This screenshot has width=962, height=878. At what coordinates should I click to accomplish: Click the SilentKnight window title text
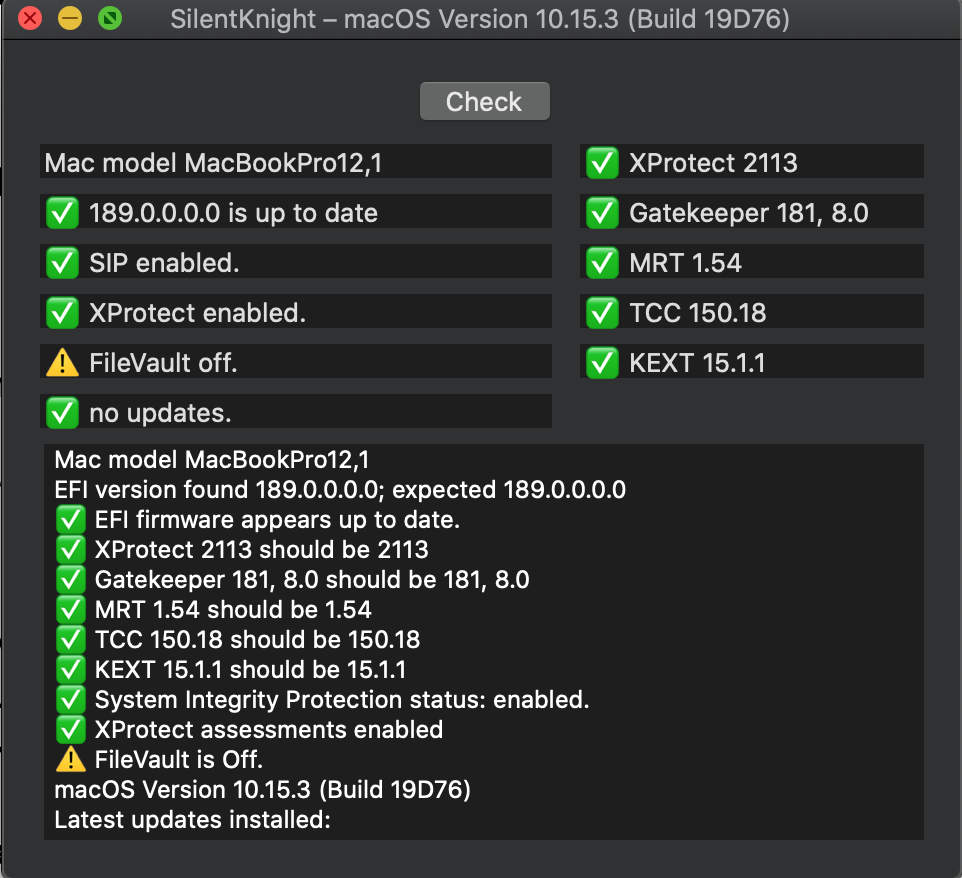click(x=480, y=19)
